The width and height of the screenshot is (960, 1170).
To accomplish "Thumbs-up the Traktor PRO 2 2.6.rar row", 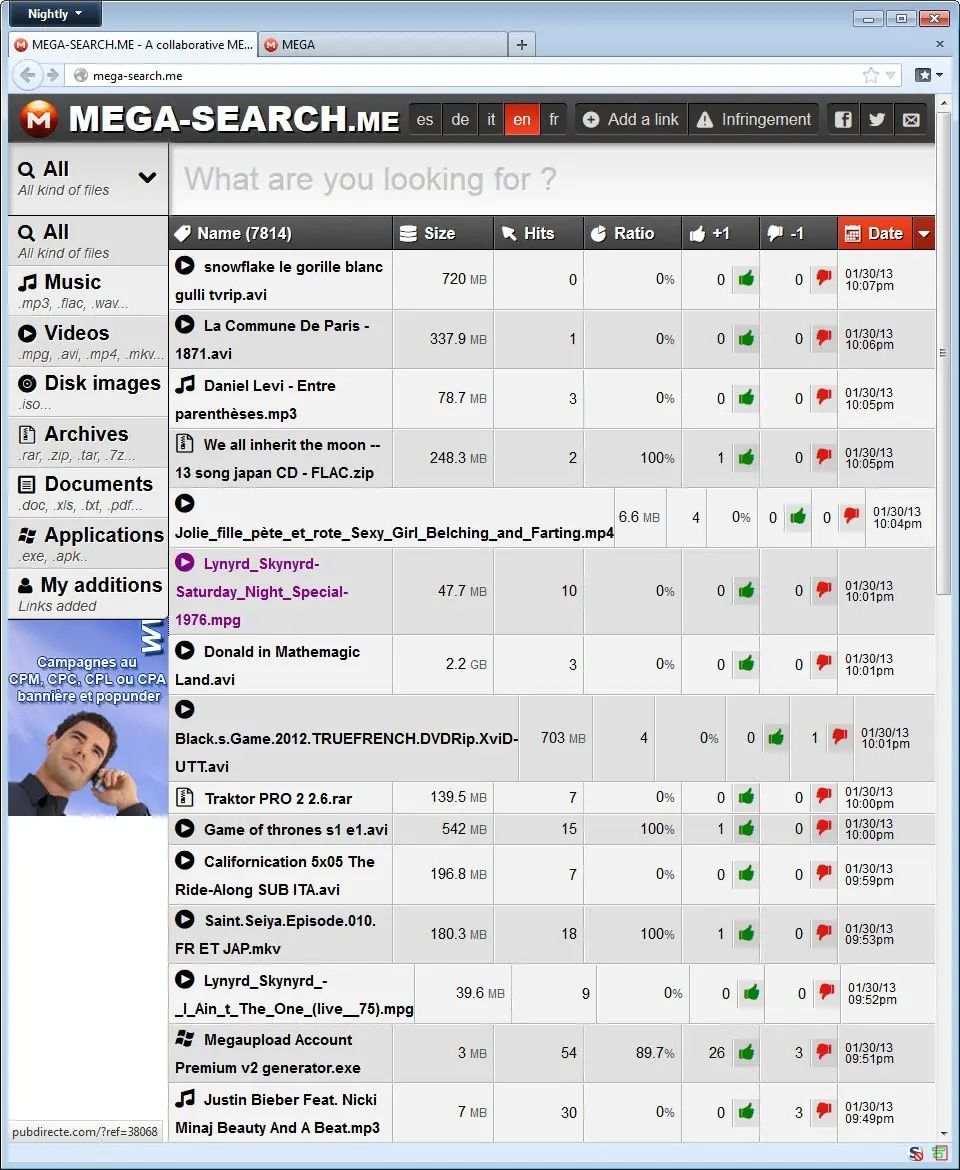I will (x=746, y=796).
